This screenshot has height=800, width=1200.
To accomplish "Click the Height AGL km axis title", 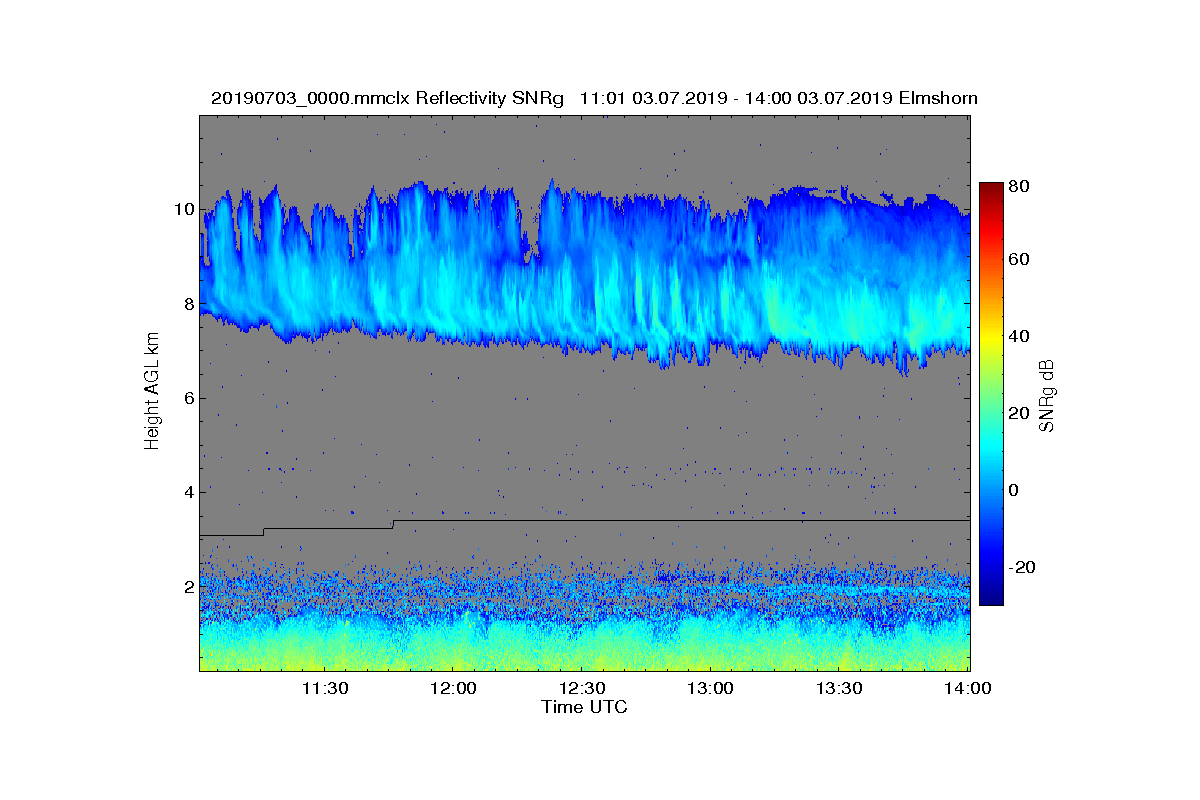I will coord(152,393).
